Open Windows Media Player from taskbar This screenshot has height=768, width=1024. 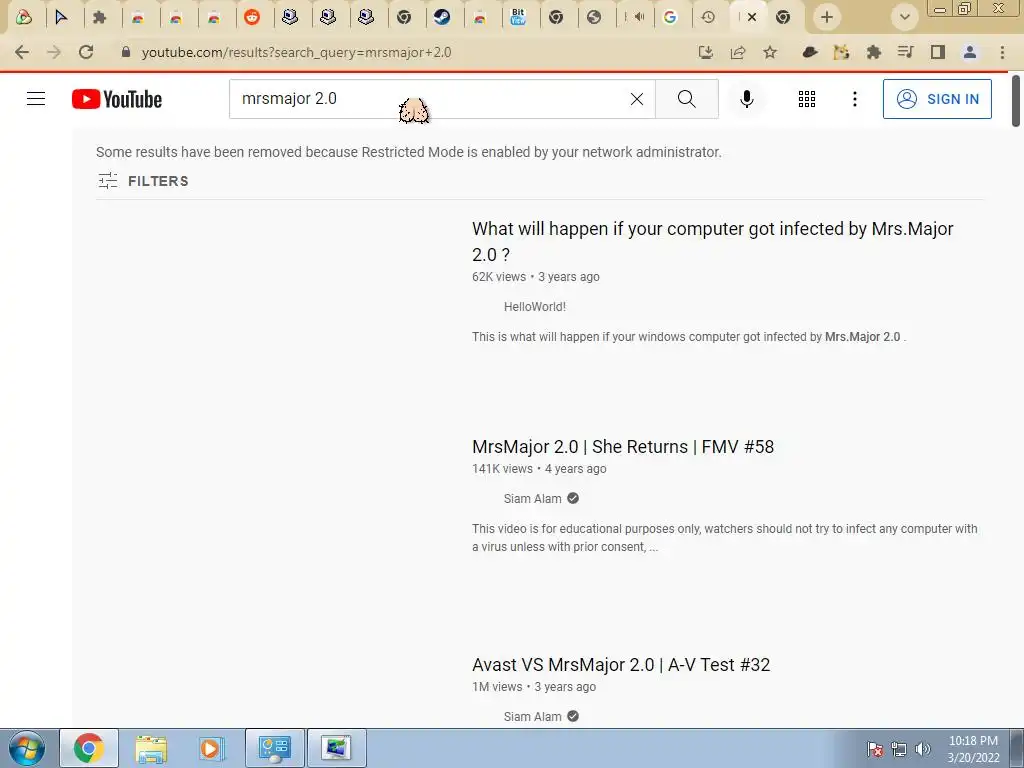point(211,748)
